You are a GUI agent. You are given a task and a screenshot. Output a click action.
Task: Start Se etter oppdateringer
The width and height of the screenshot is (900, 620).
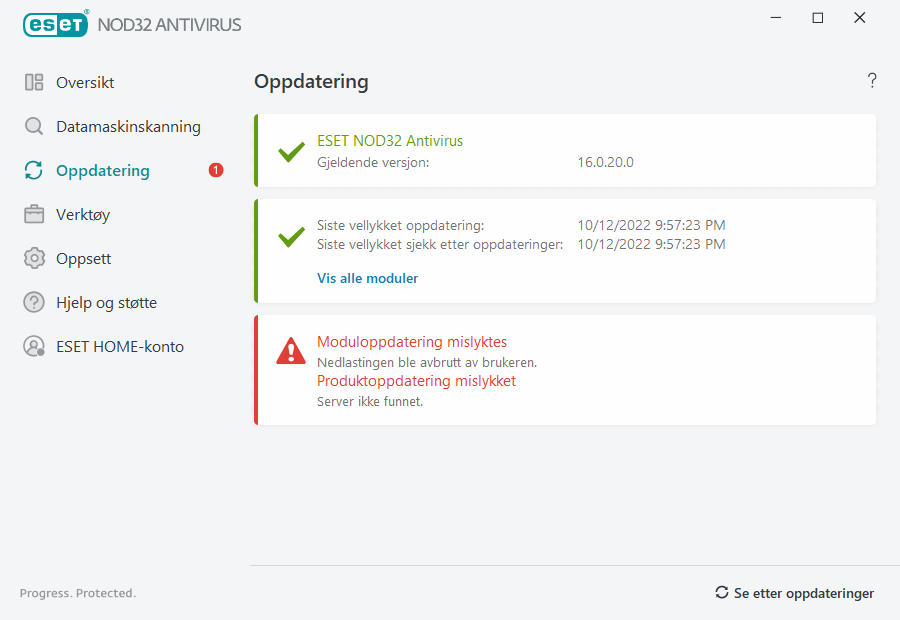pyautogui.click(x=803, y=592)
